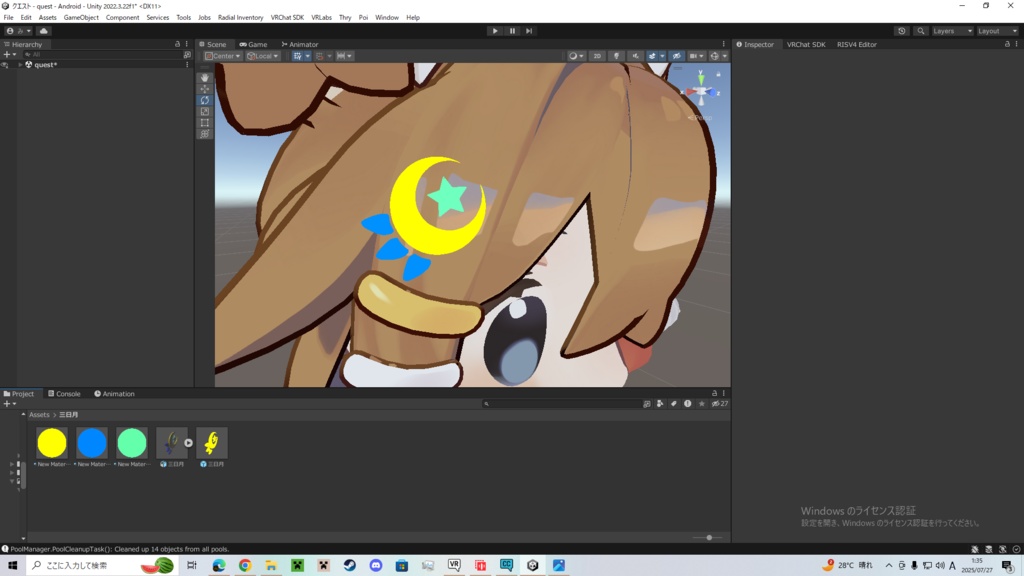Open the Unity global search icon
Screen dimensions: 1024x576
(x=920, y=31)
